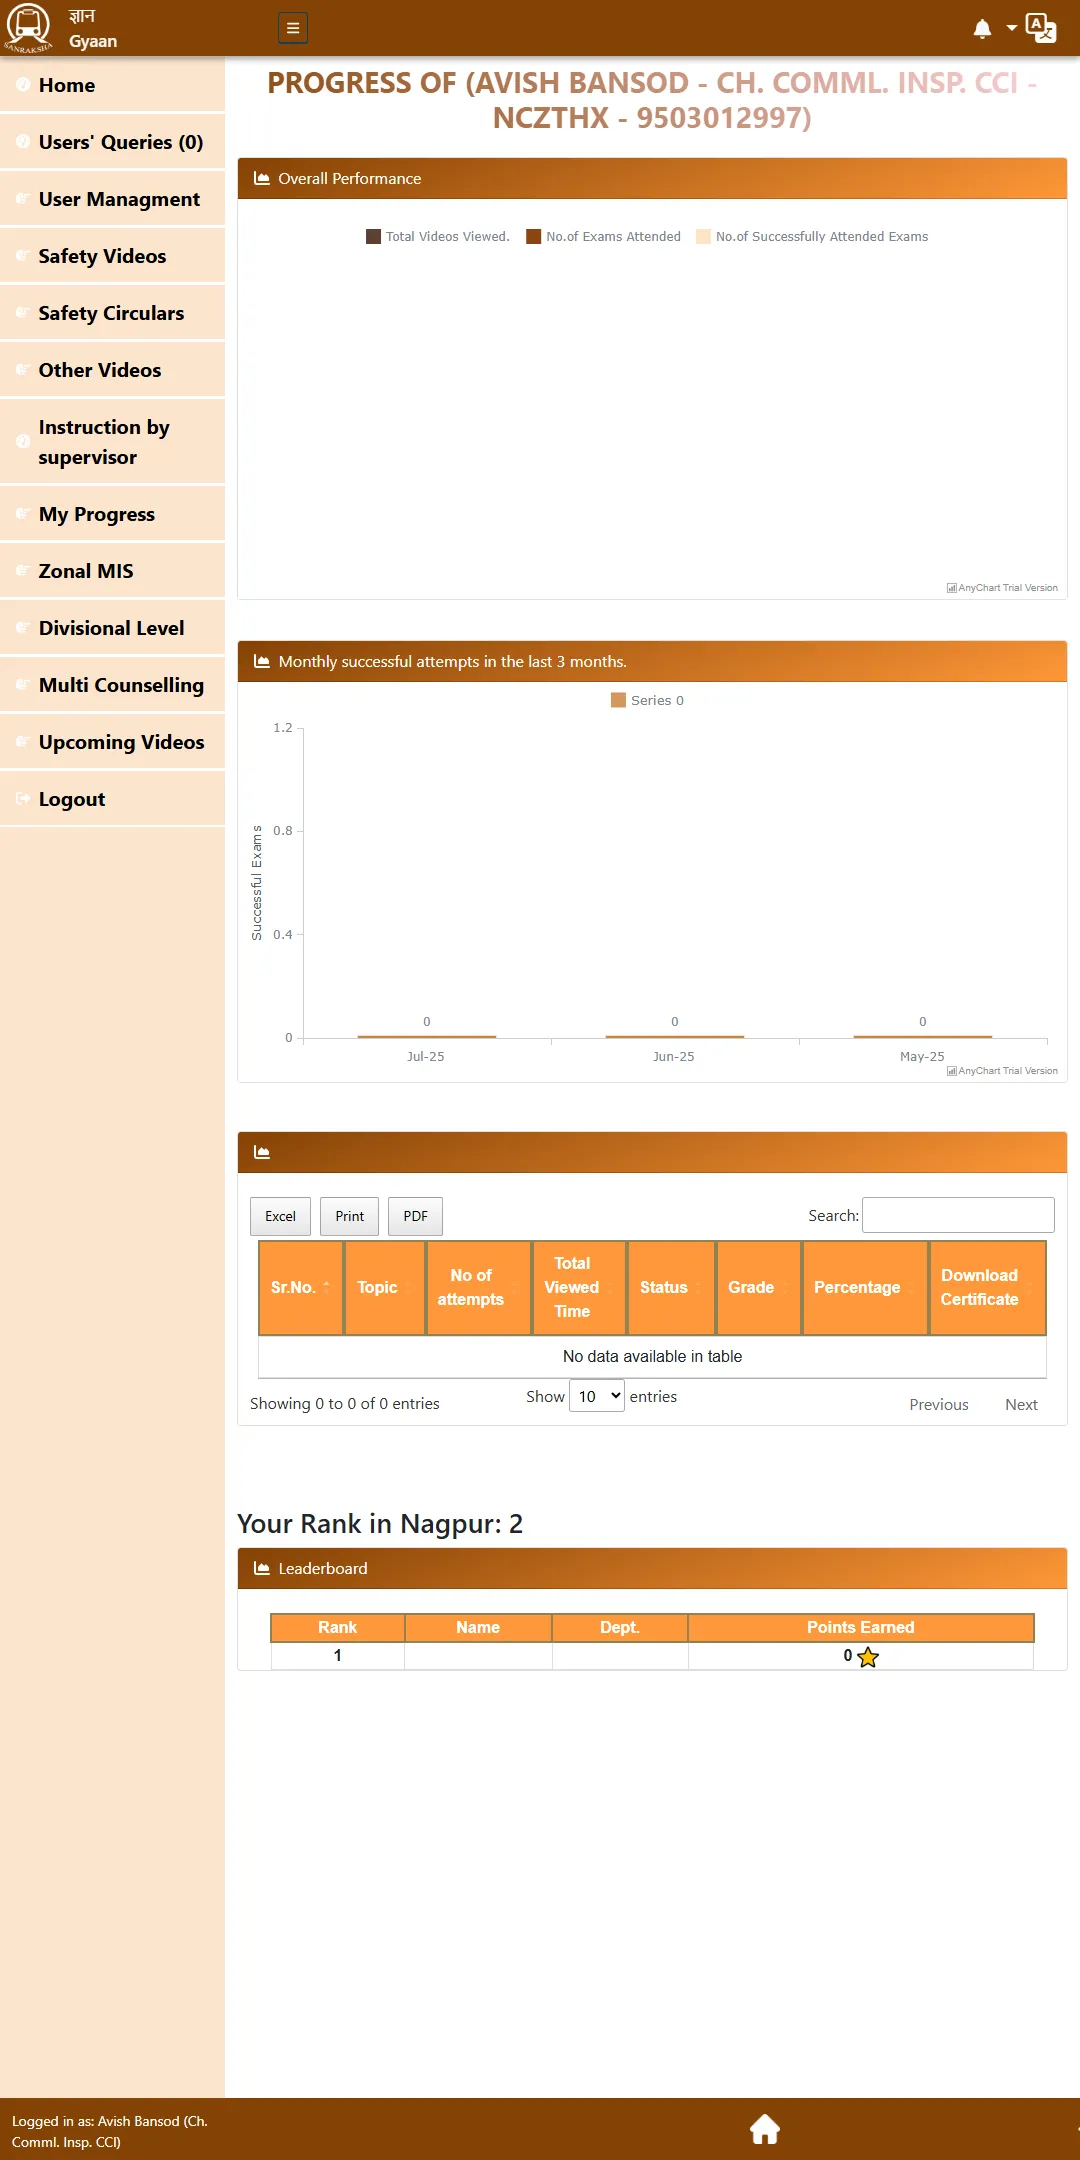The height and width of the screenshot is (2160, 1080).
Task: Sort table by Grade column
Action: coord(759,1288)
